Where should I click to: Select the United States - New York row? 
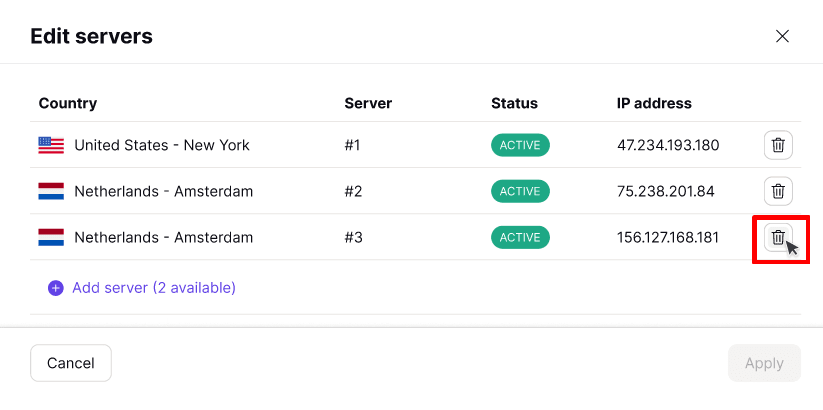point(162,145)
